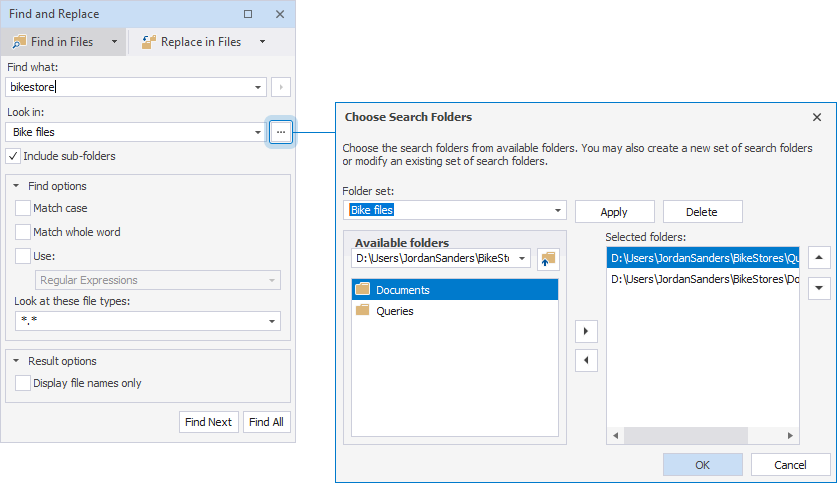Move selected folder down
The height and width of the screenshot is (492, 837).
click(819, 288)
